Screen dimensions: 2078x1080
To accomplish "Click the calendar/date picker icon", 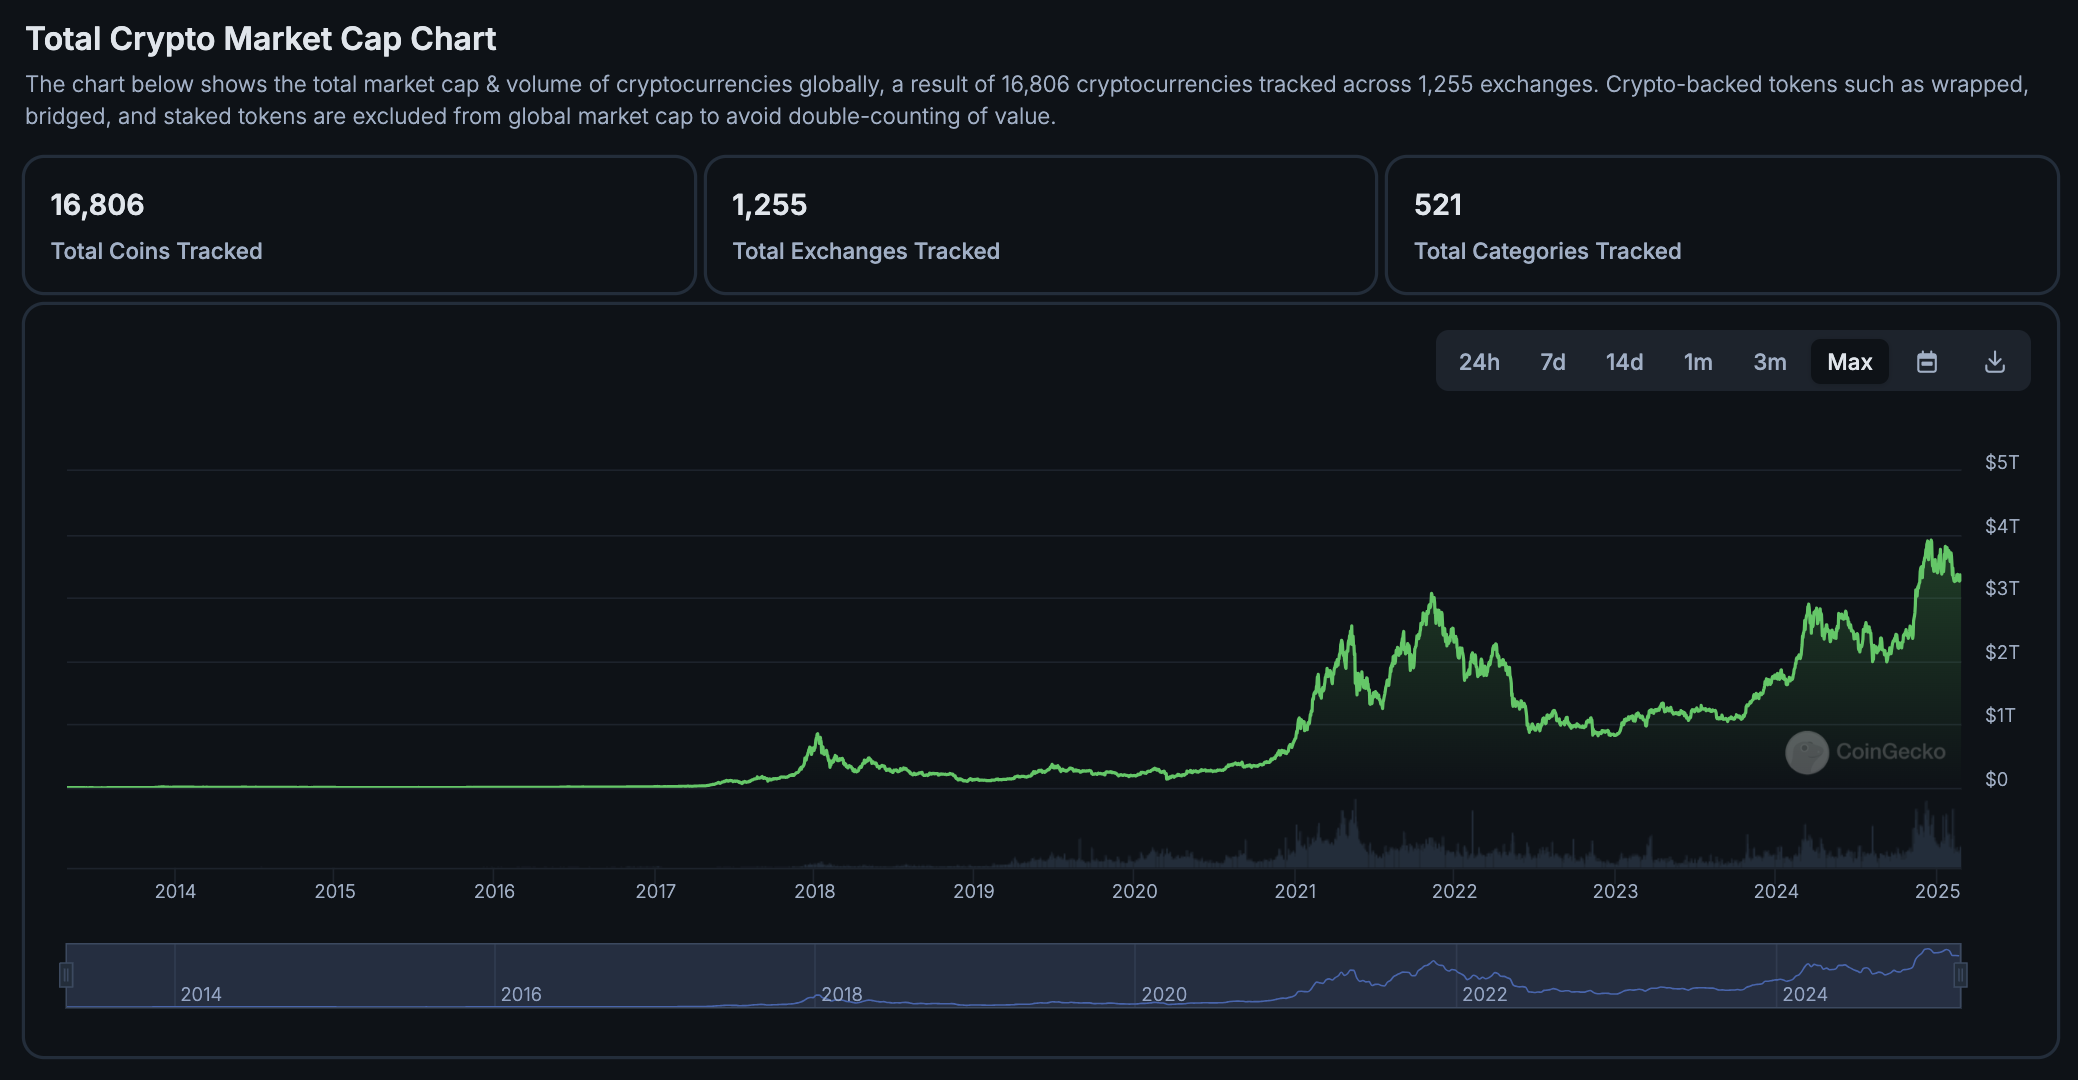I will 1927,360.
